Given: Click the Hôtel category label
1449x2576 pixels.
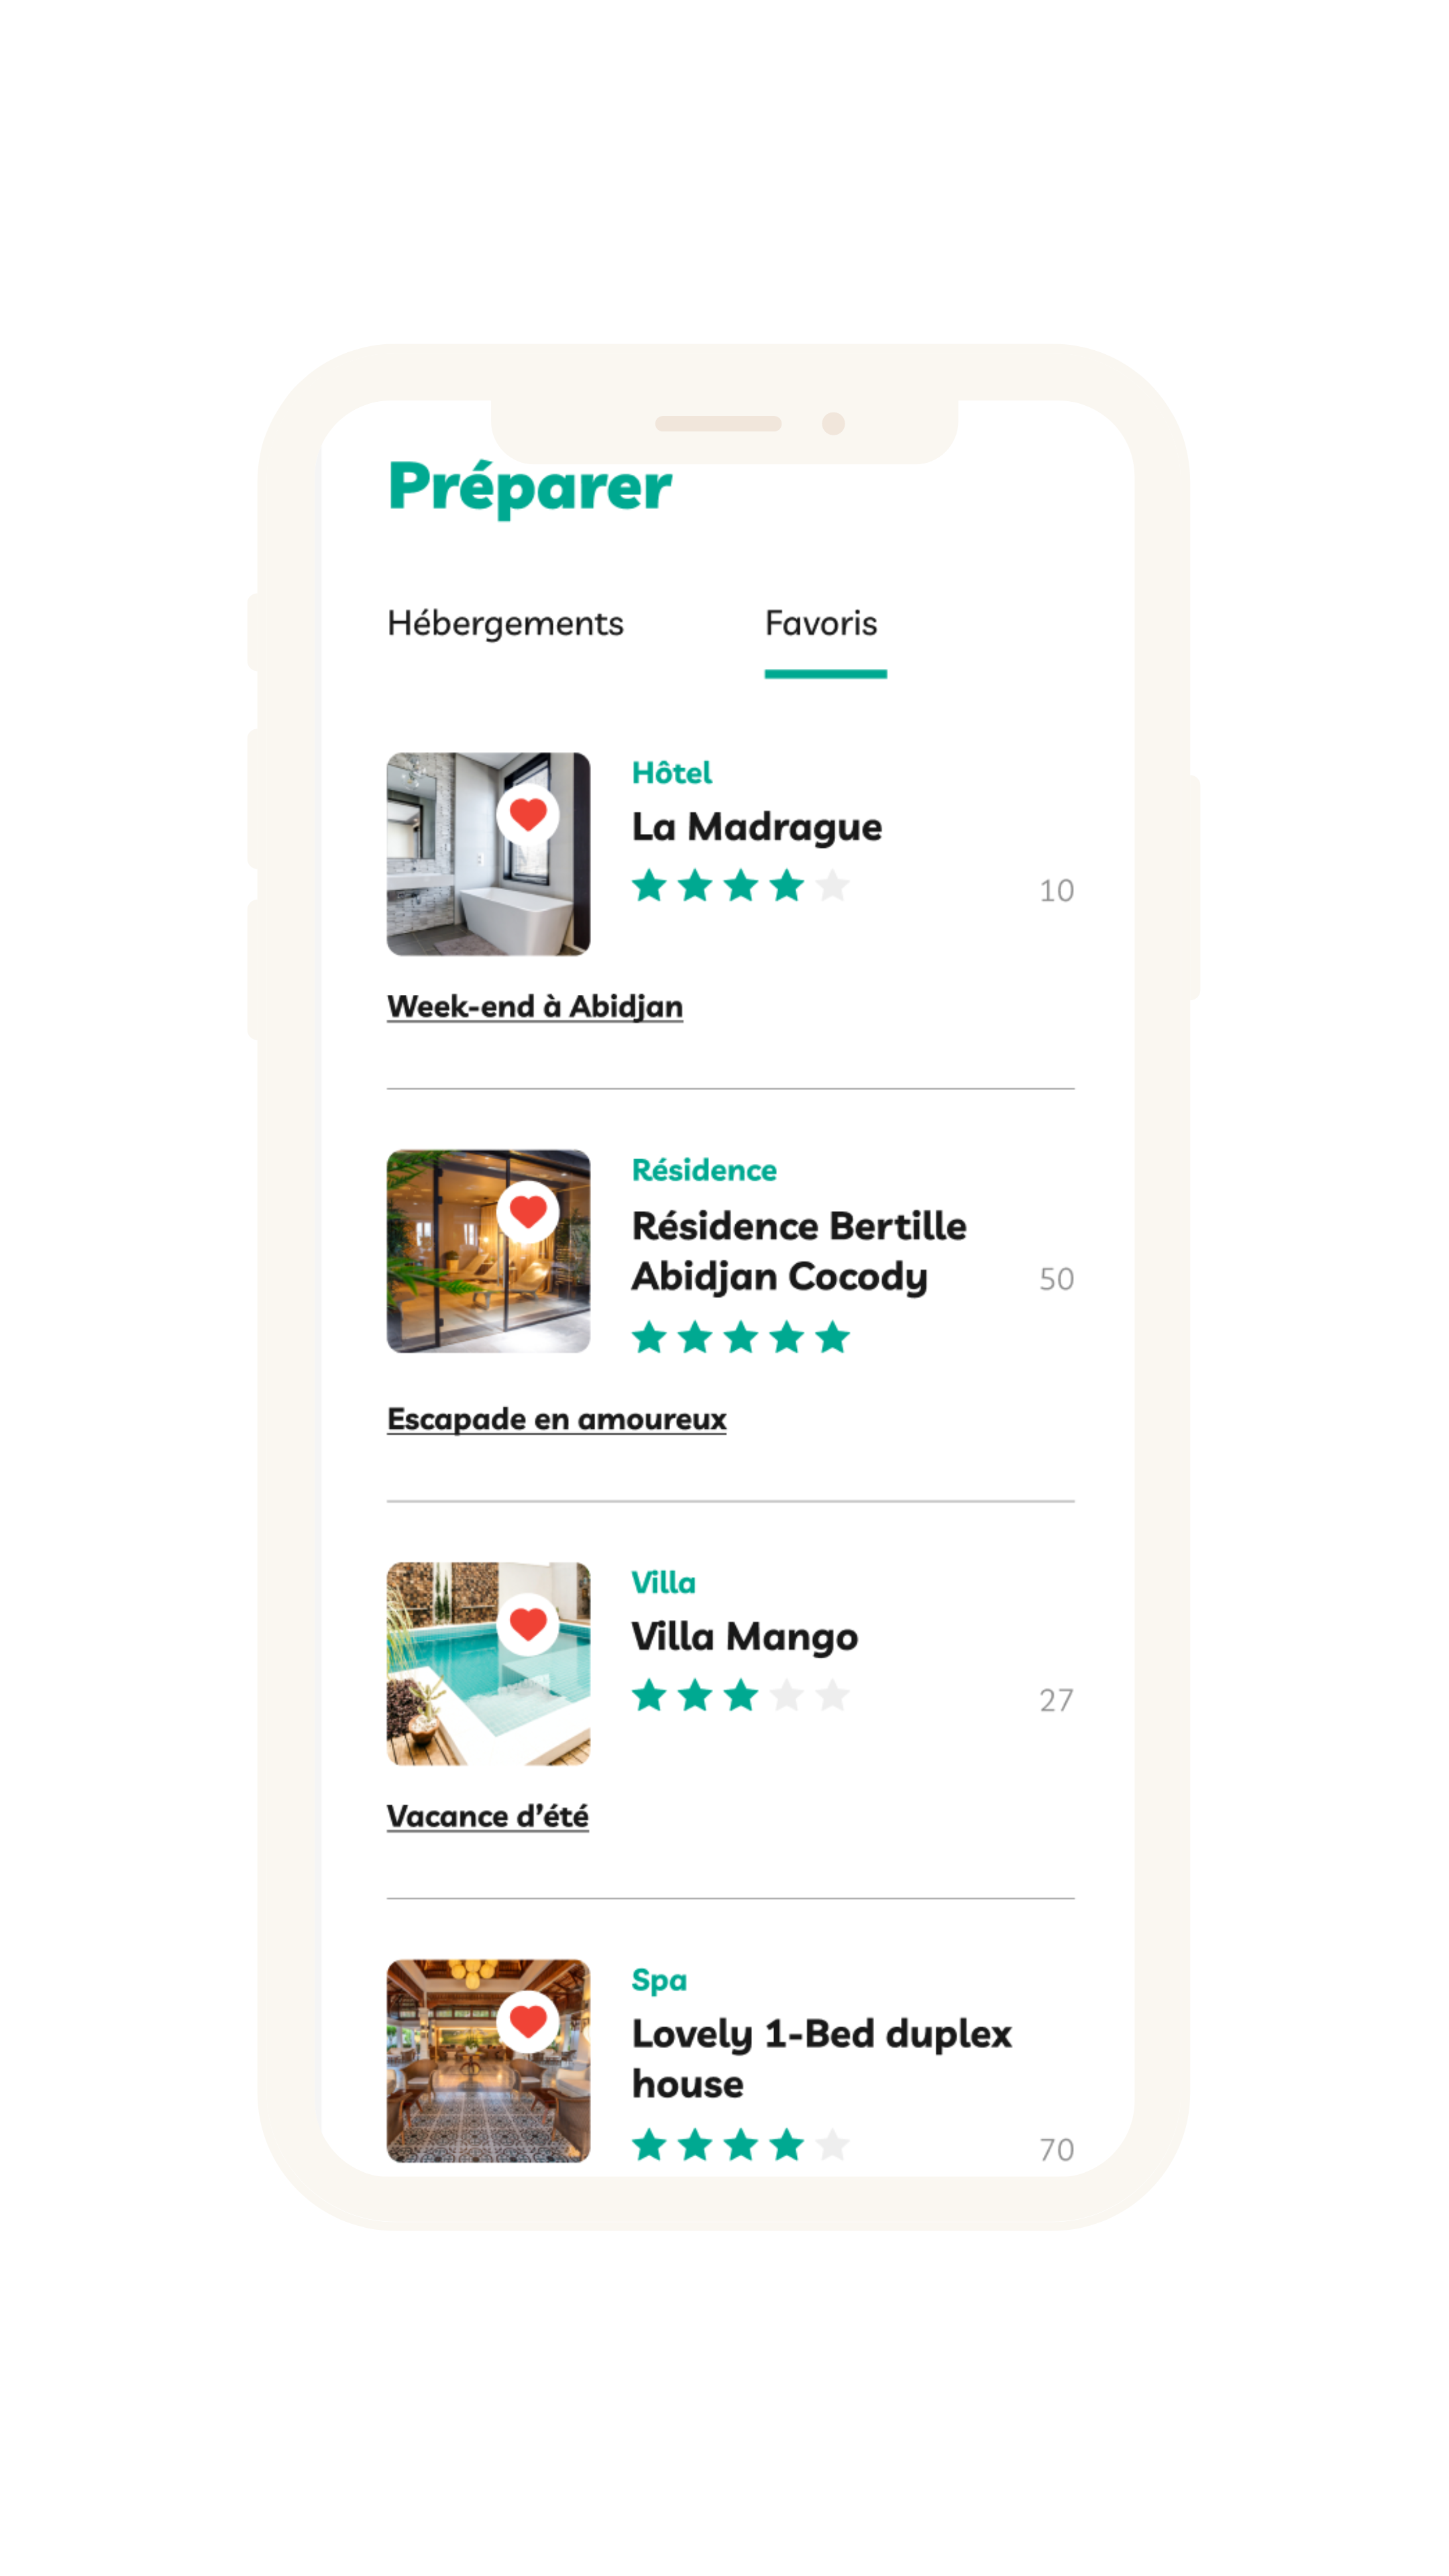Looking at the screenshot, I should pyautogui.click(x=672, y=773).
